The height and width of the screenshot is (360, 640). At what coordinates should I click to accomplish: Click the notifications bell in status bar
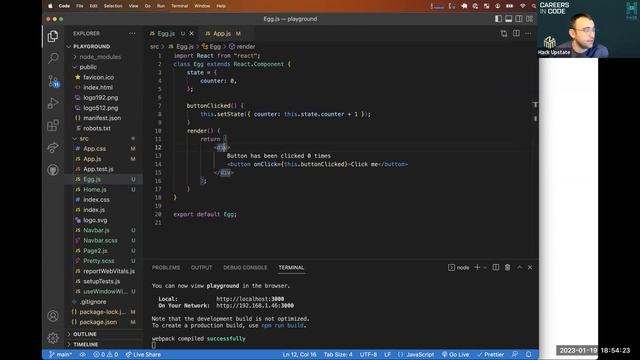tap(529, 354)
